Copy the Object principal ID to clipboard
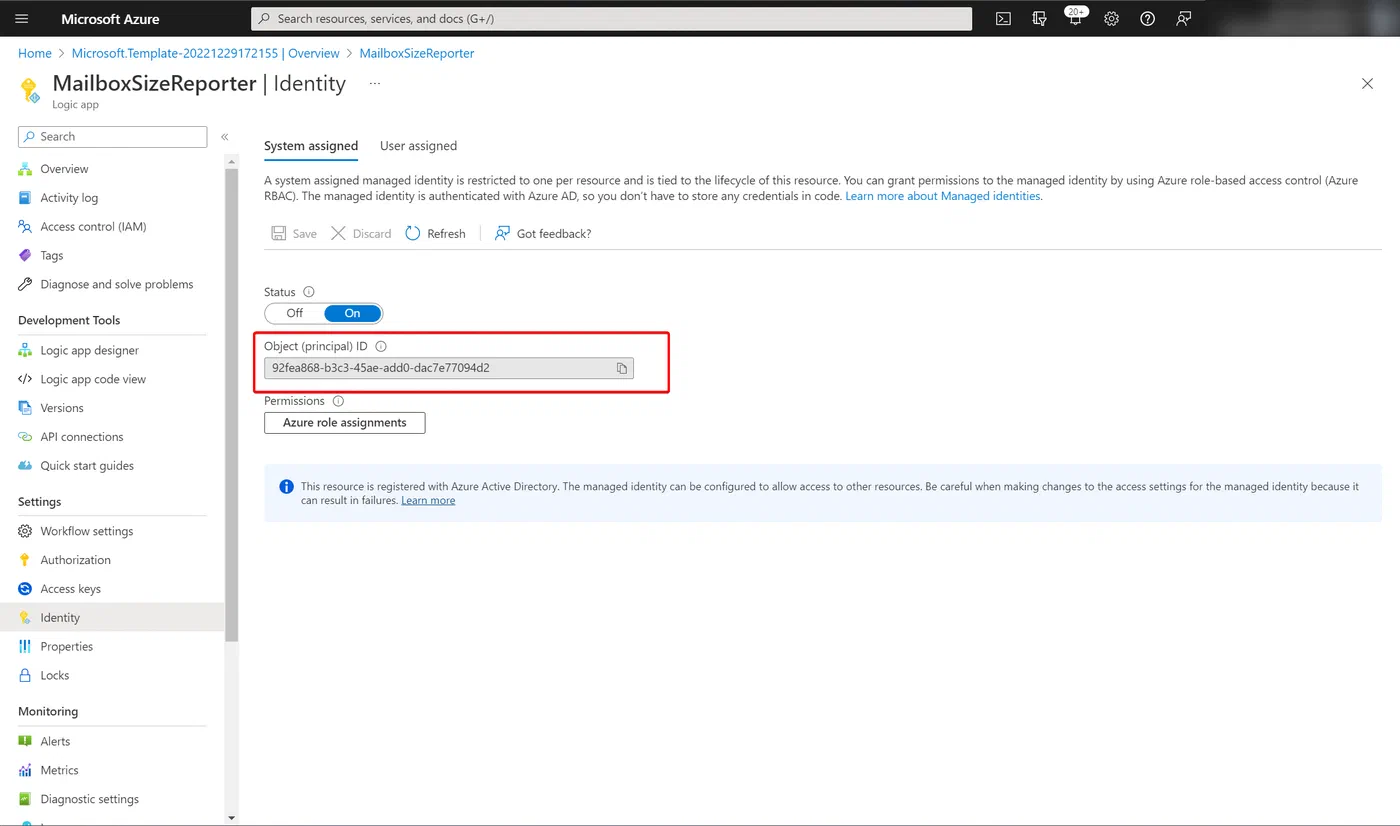1400x826 pixels. point(621,368)
